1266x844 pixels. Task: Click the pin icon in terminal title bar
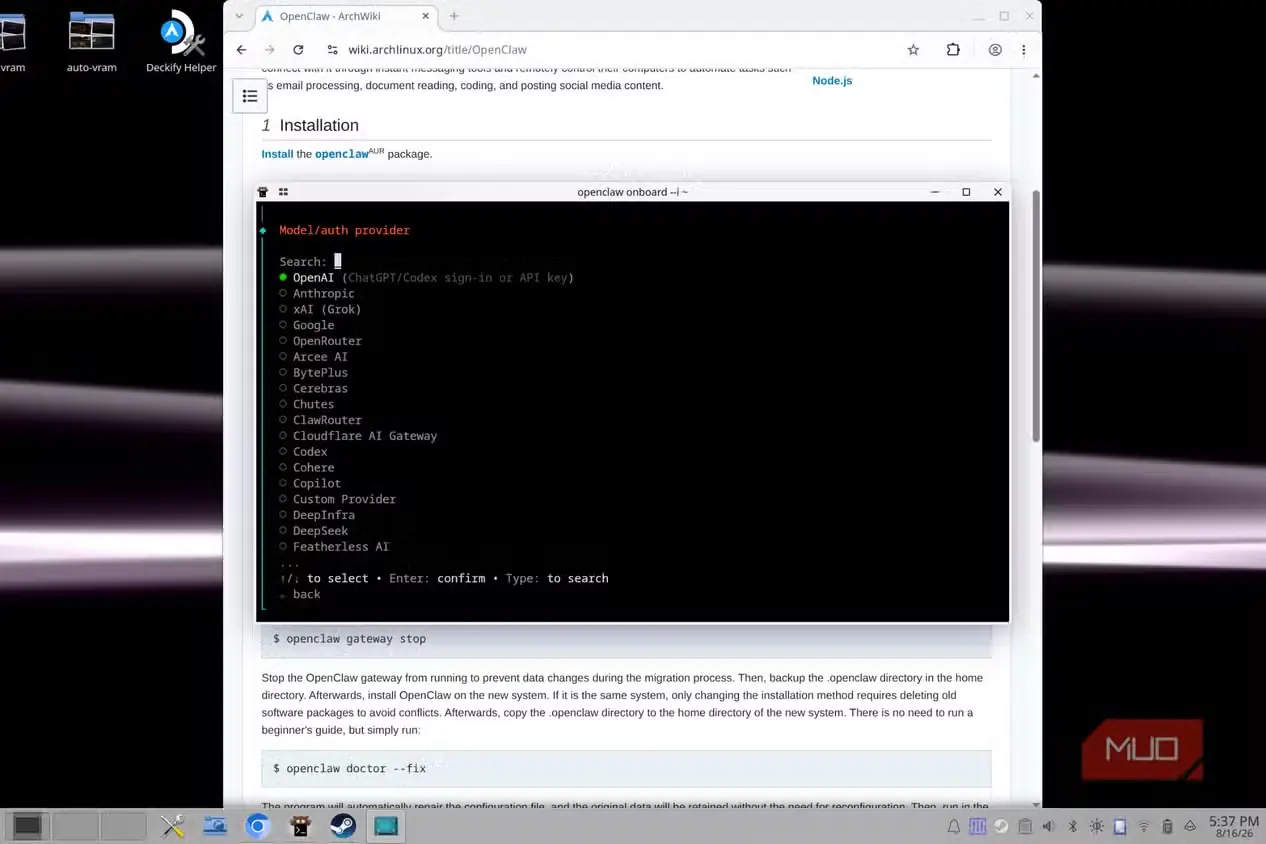(263, 192)
